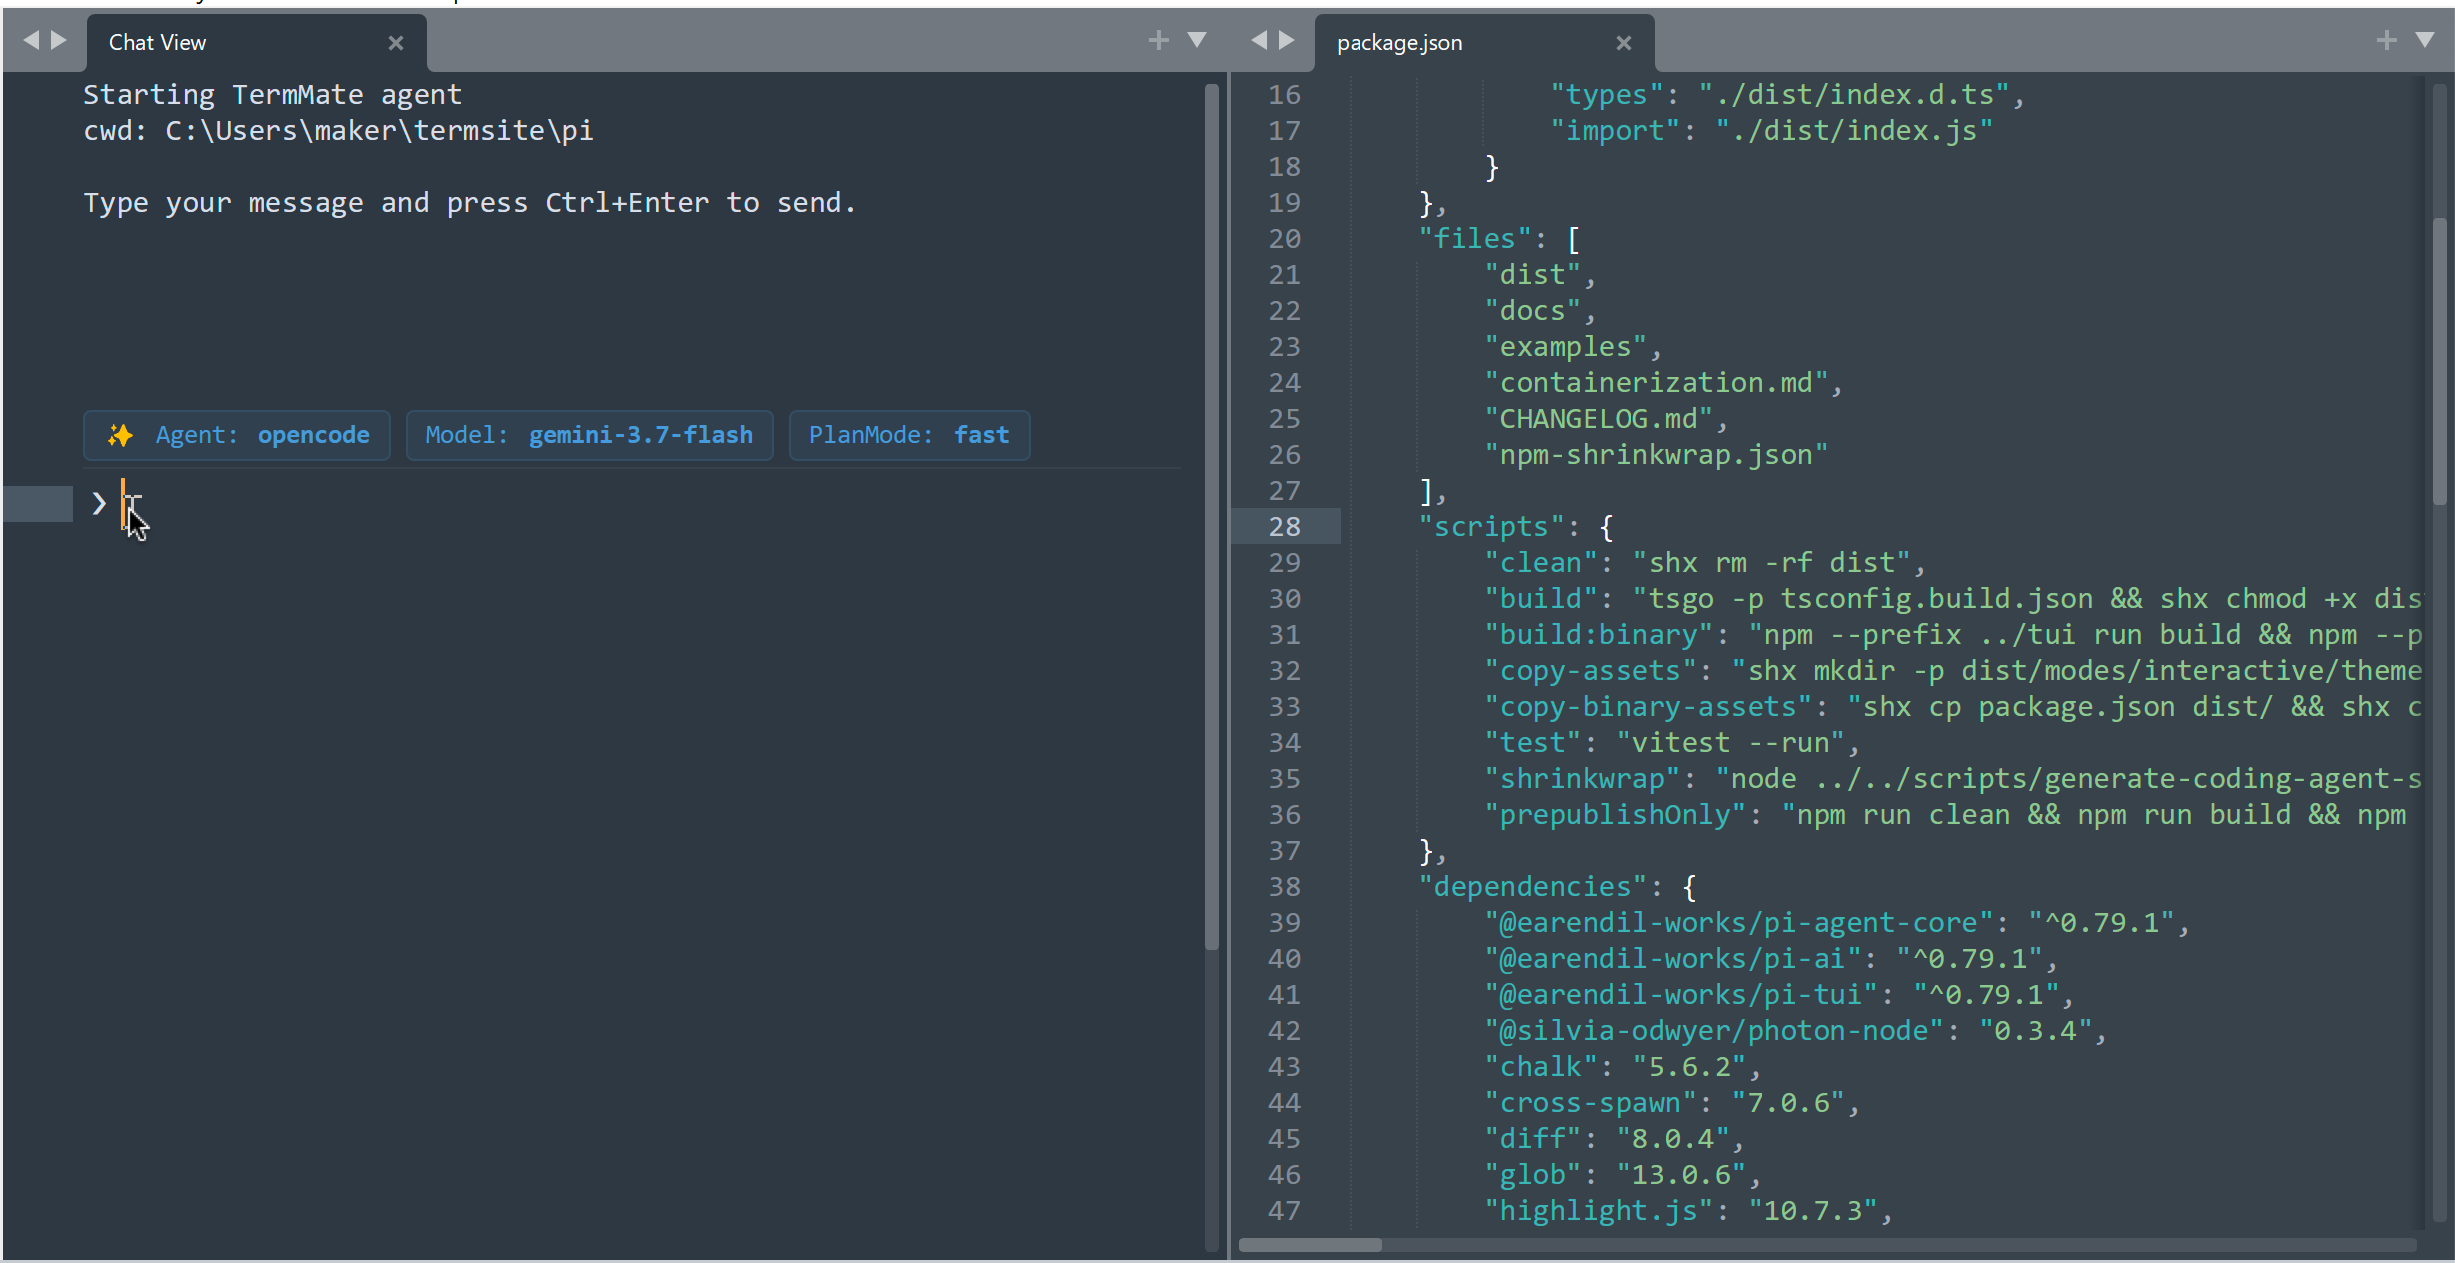Click the "clean" script name
This screenshot has height=1263, width=2455.
pyautogui.click(x=1541, y=562)
